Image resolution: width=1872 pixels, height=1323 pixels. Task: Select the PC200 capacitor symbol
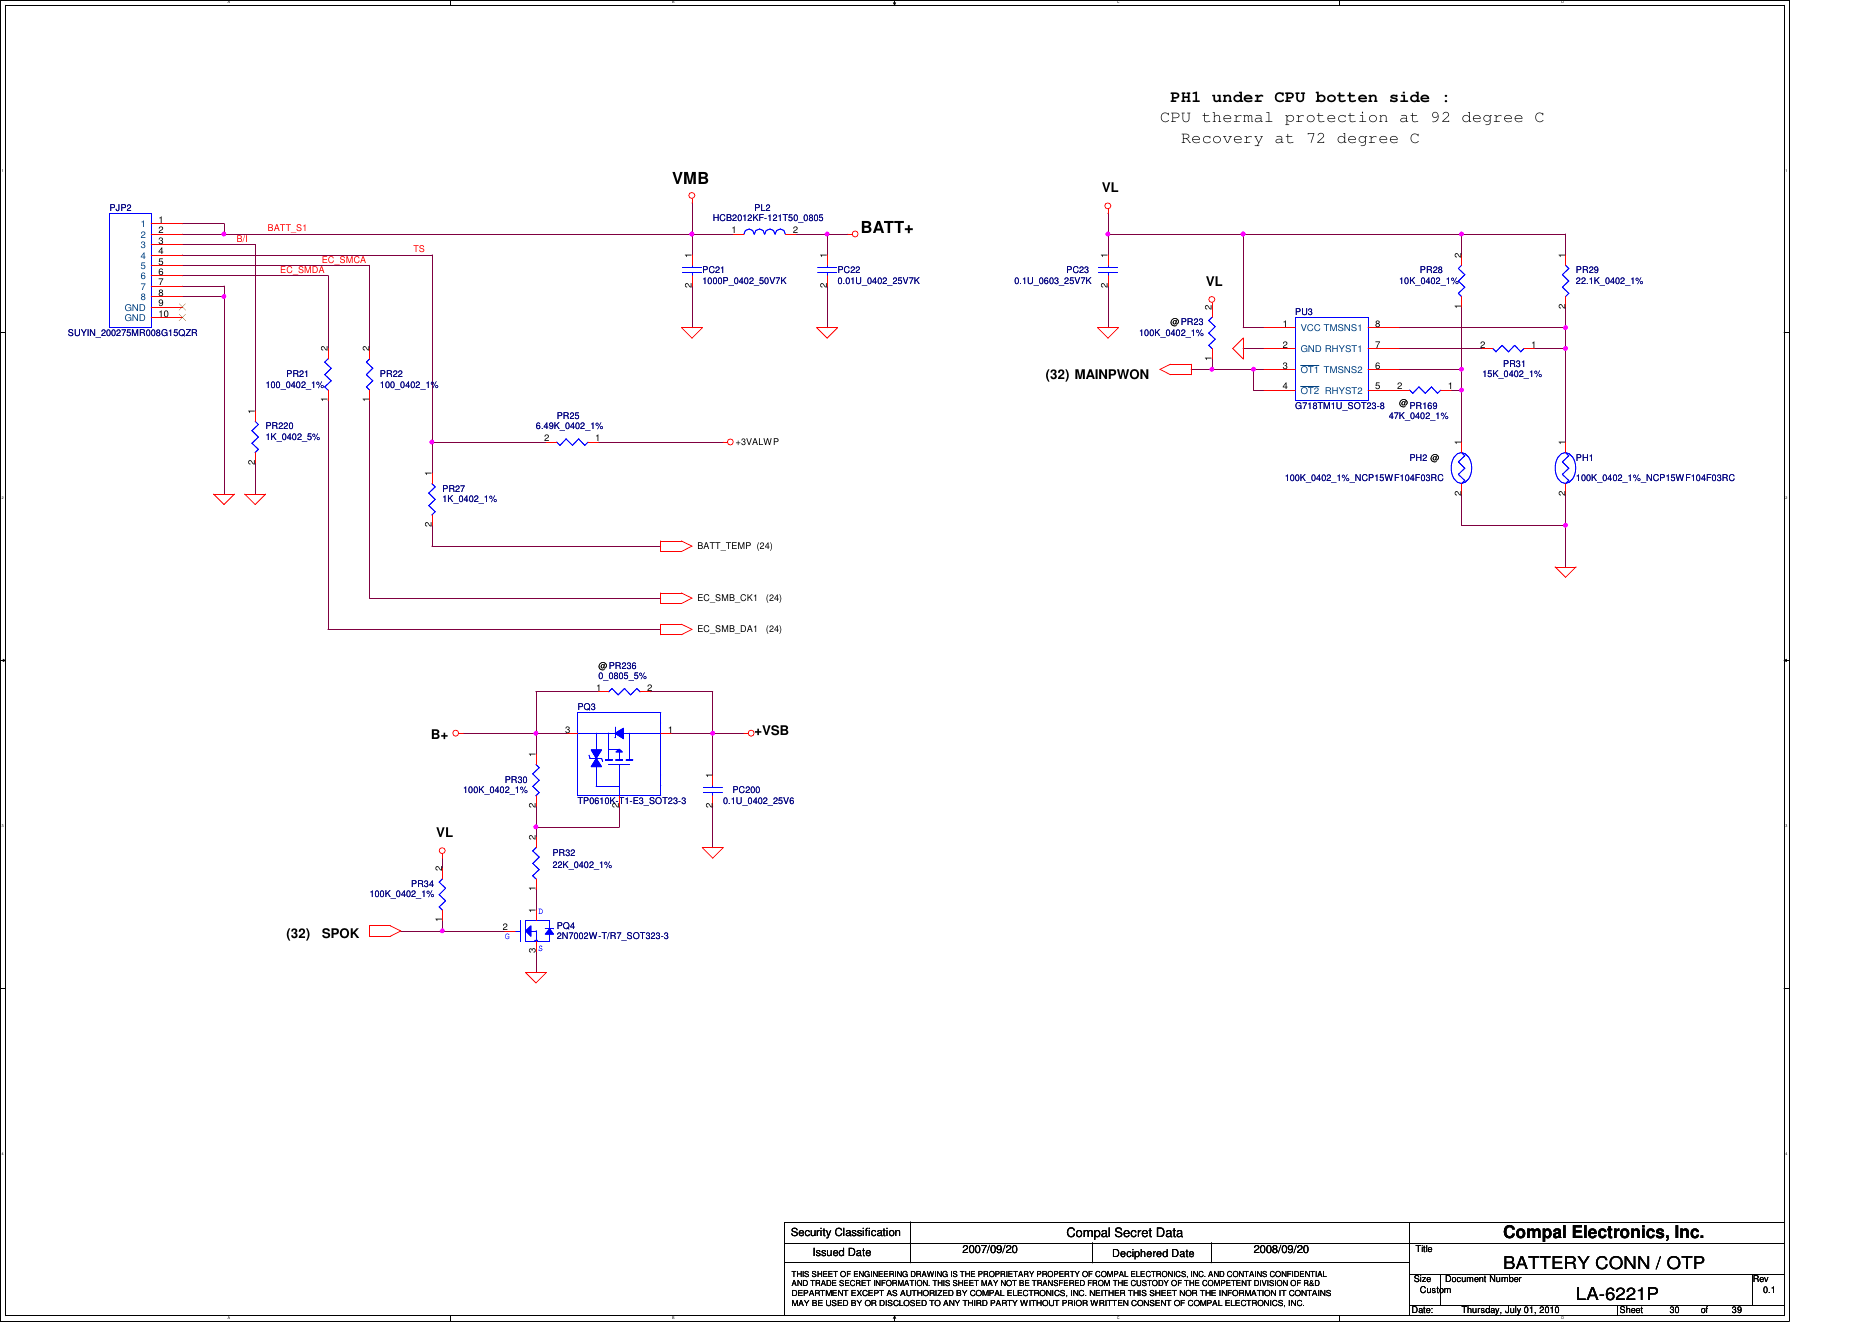coord(712,790)
